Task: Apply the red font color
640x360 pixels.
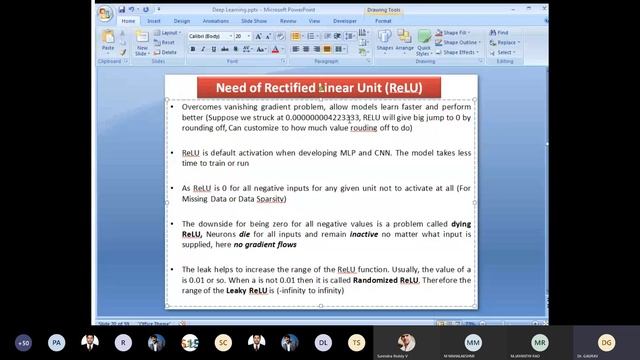Action: [276, 49]
